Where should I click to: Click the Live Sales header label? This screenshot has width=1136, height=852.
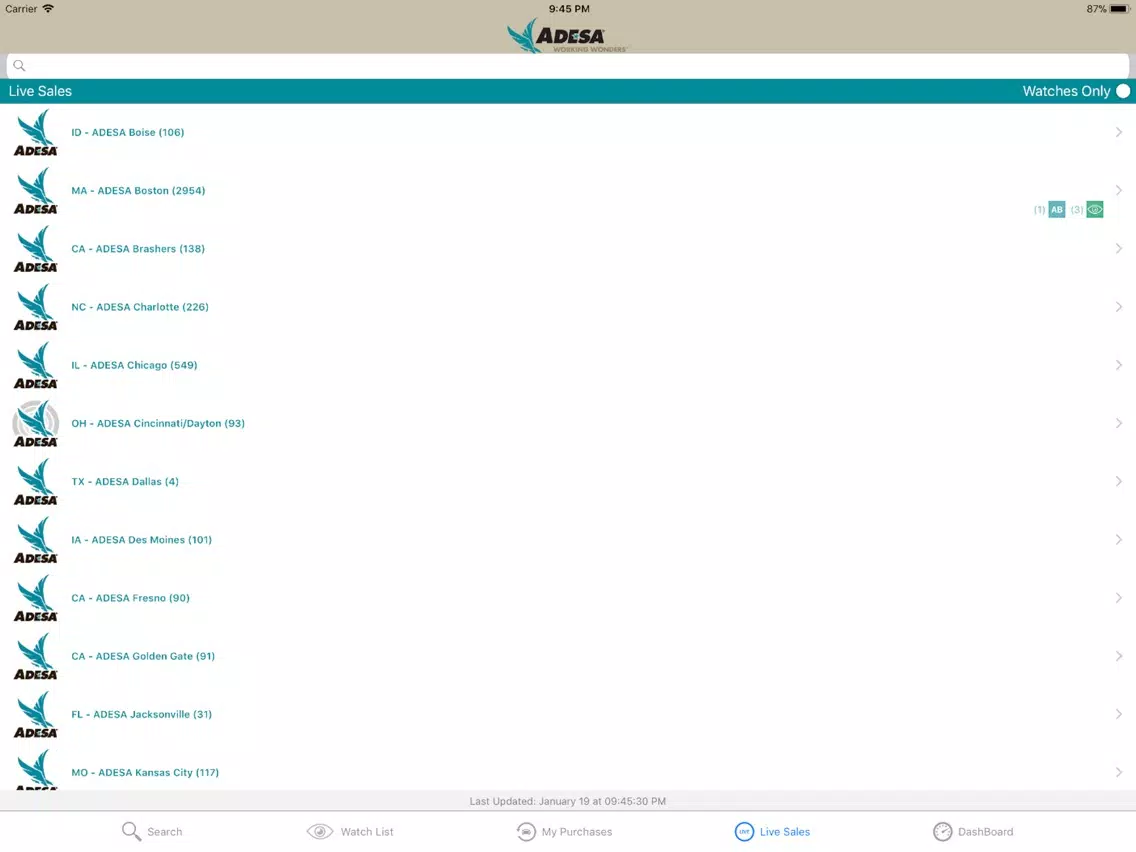[x=40, y=91]
